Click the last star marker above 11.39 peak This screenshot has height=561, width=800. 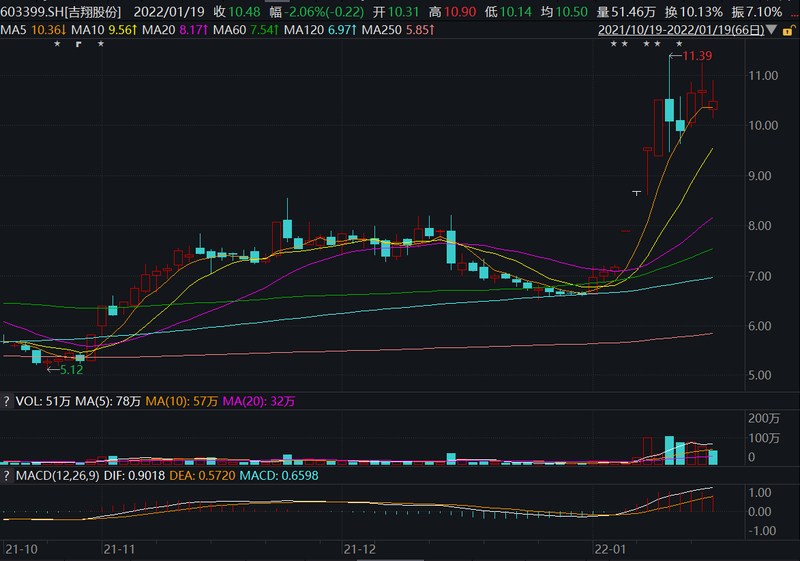[679, 44]
